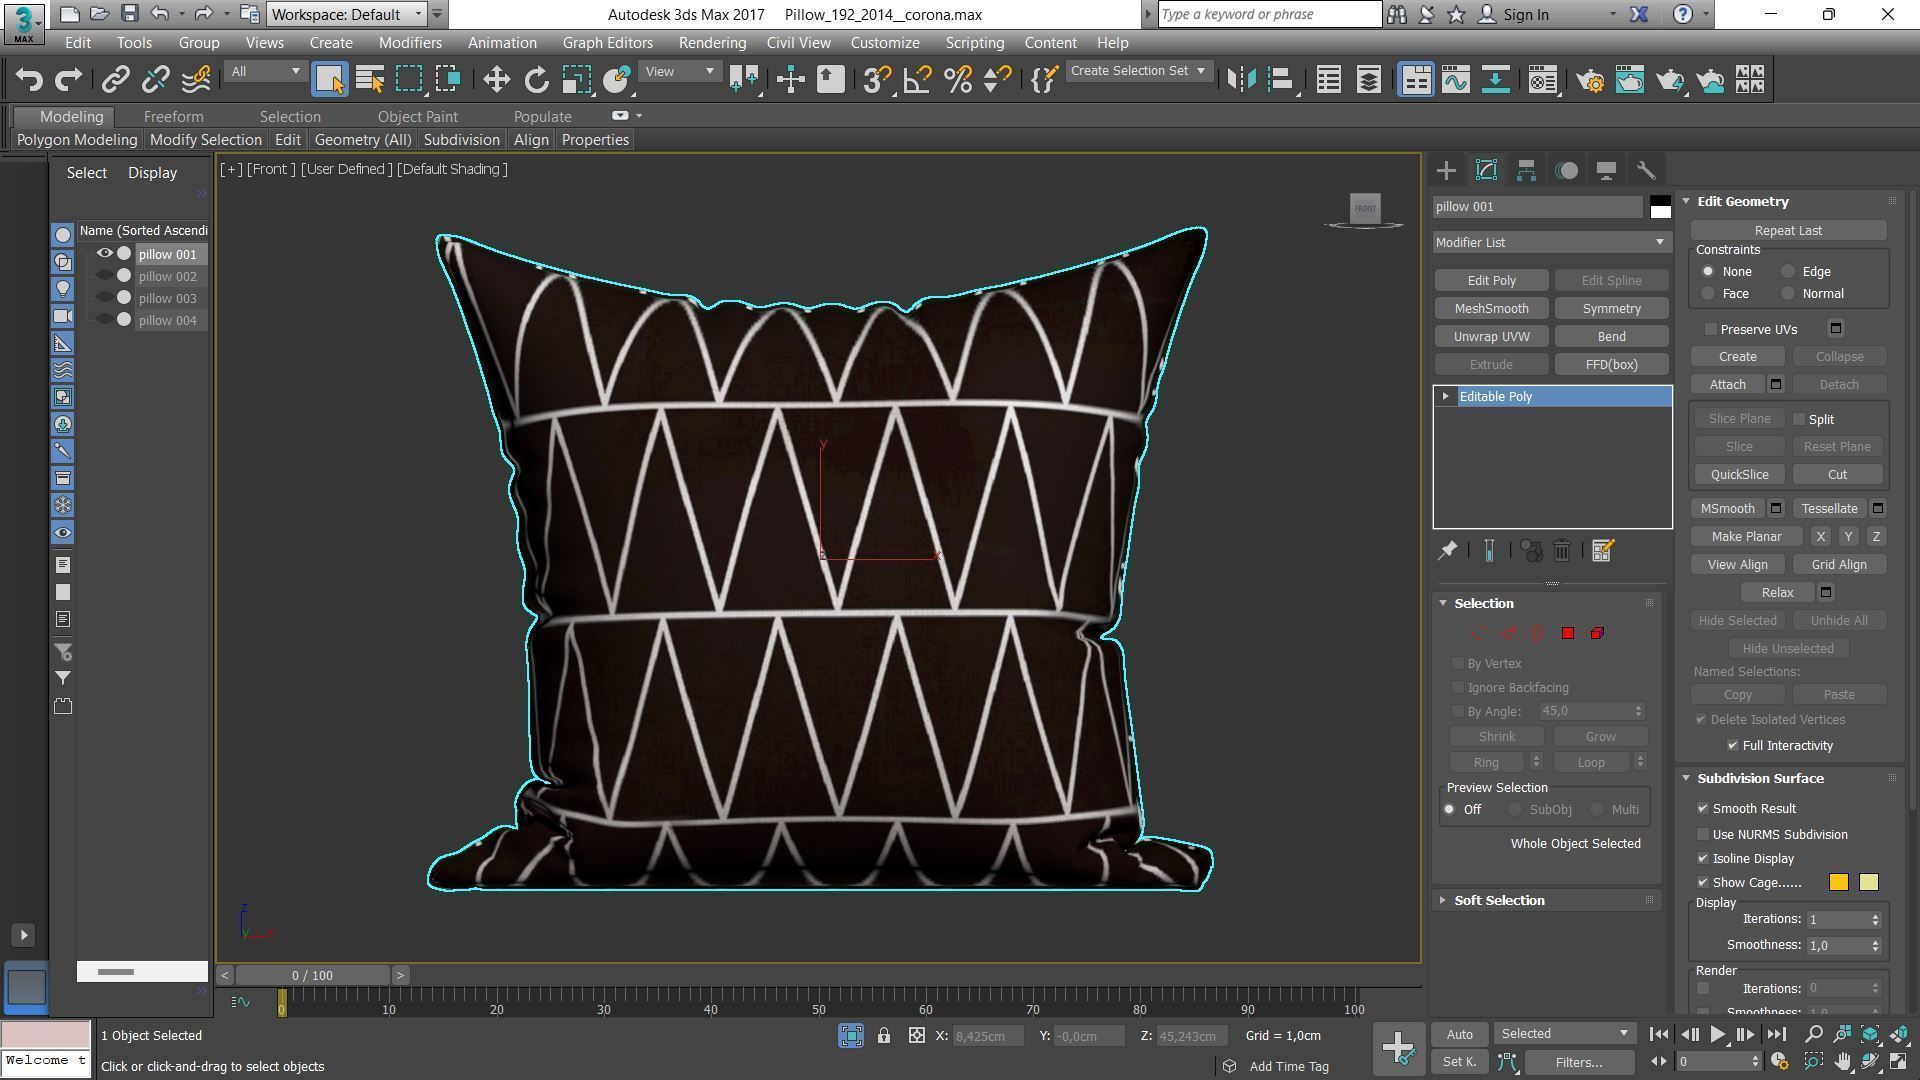Select Polygon sub-object level icon
The height and width of the screenshot is (1080, 1920).
point(1567,633)
